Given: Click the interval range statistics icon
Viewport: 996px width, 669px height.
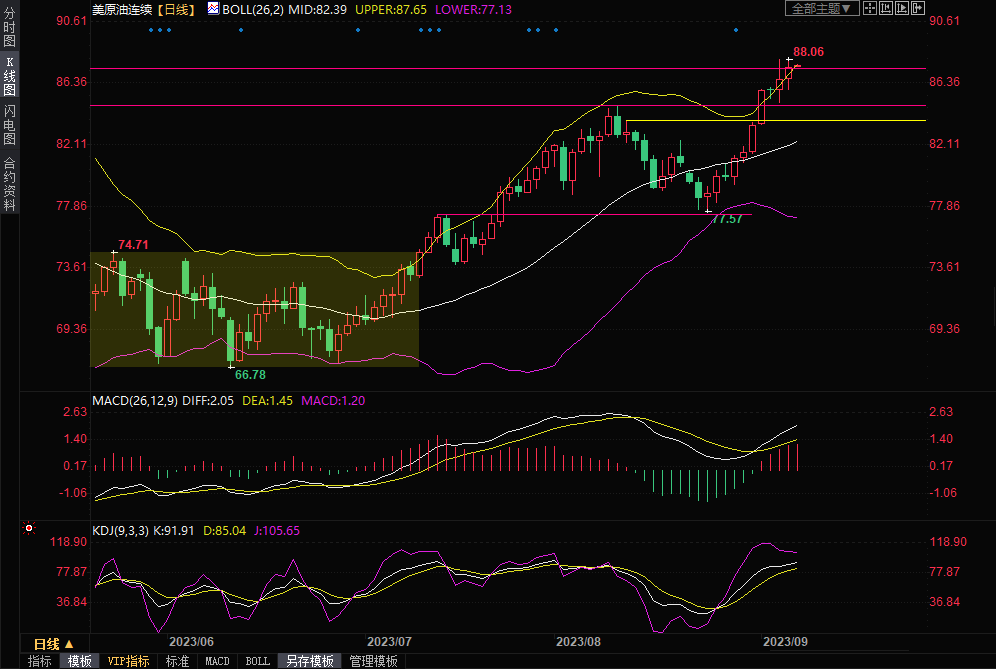Looking at the screenshot, I should coord(887,8).
